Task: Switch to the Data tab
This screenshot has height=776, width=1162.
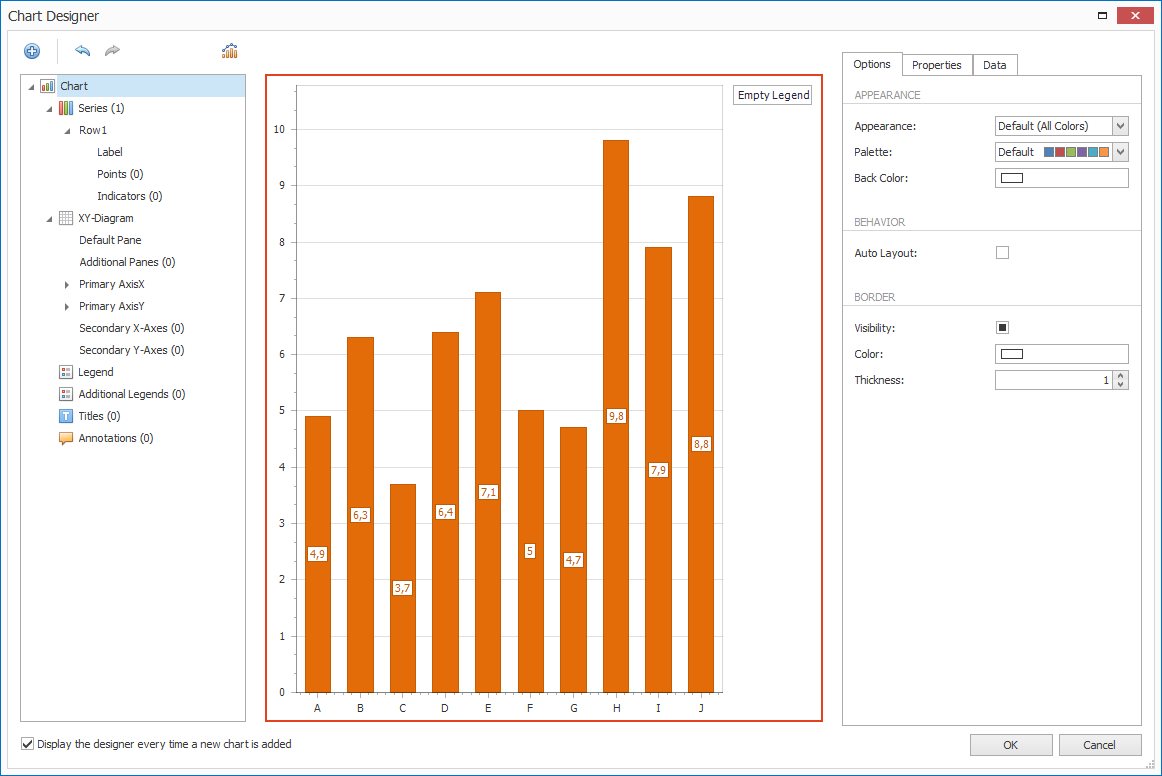Action: point(994,65)
